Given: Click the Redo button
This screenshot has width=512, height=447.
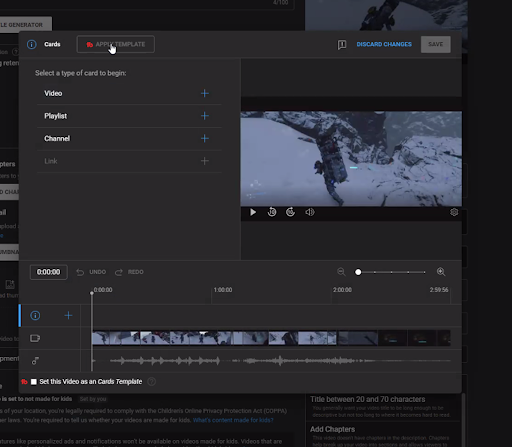Looking at the screenshot, I should tap(129, 272).
